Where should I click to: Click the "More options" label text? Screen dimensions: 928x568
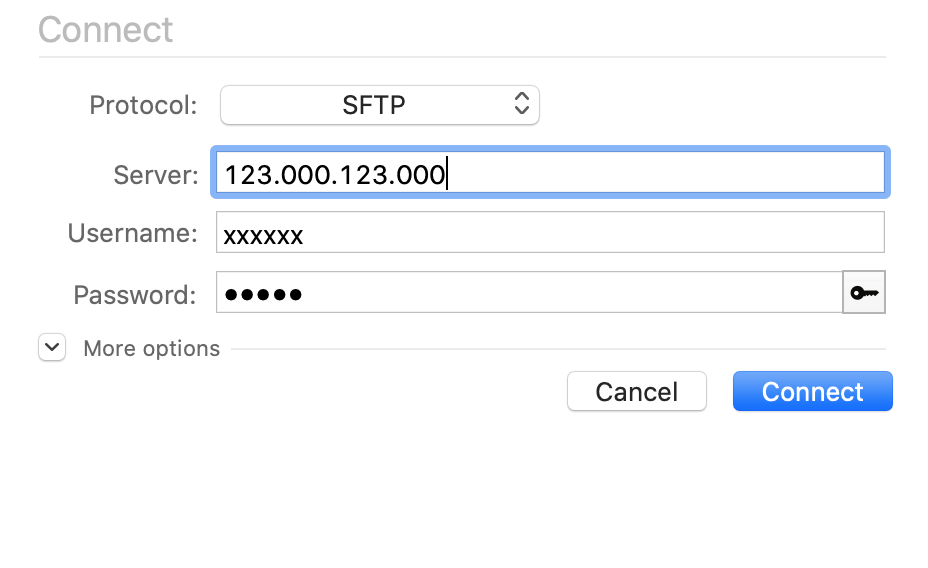151,349
